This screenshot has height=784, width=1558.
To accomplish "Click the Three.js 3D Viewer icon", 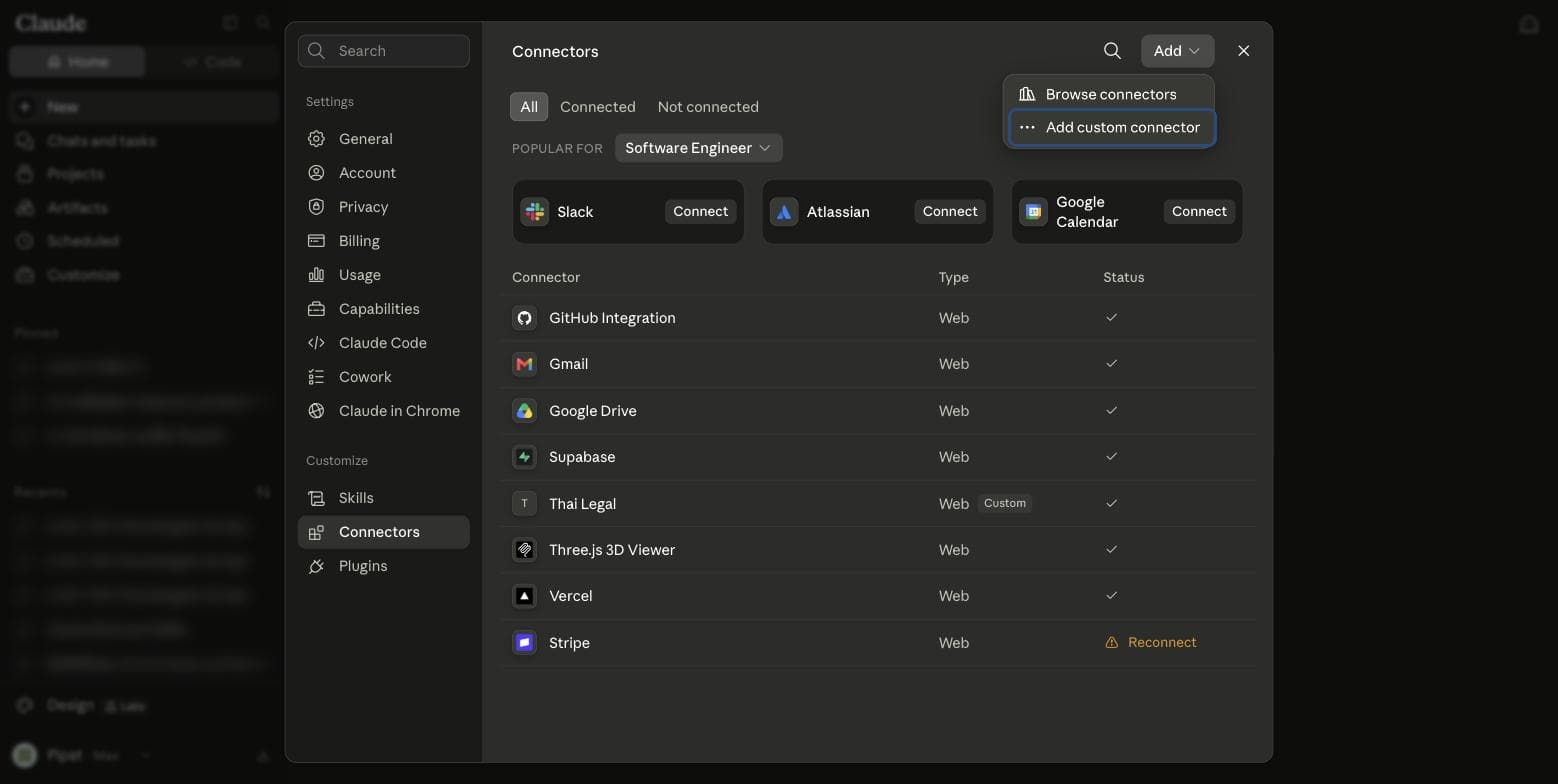I will click(x=524, y=550).
